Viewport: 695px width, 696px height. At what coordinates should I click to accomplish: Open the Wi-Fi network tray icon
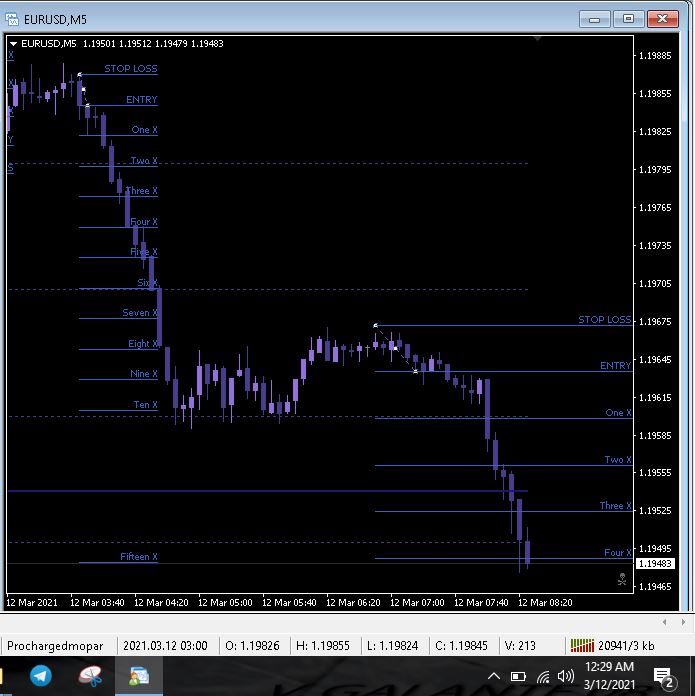543,676
